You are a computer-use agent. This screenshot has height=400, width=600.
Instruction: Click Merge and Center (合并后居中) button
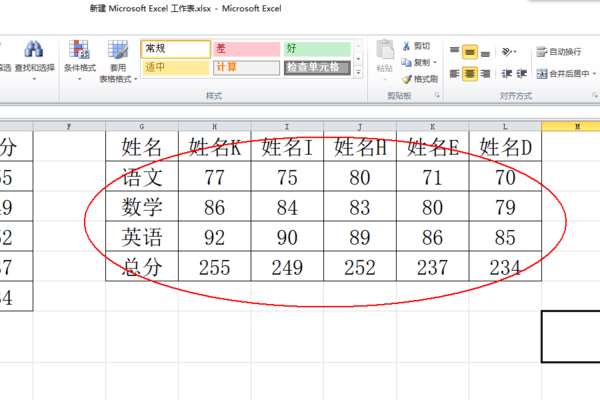point(562,73)
